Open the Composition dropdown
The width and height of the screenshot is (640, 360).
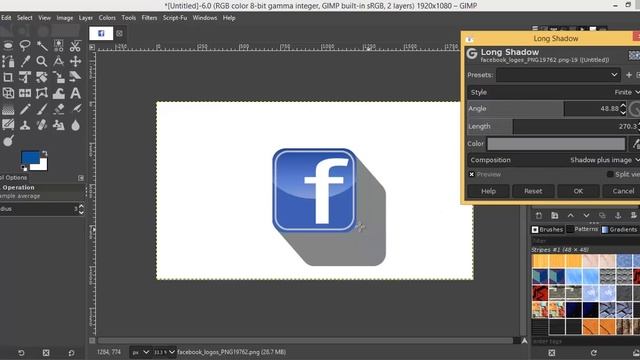554,160
